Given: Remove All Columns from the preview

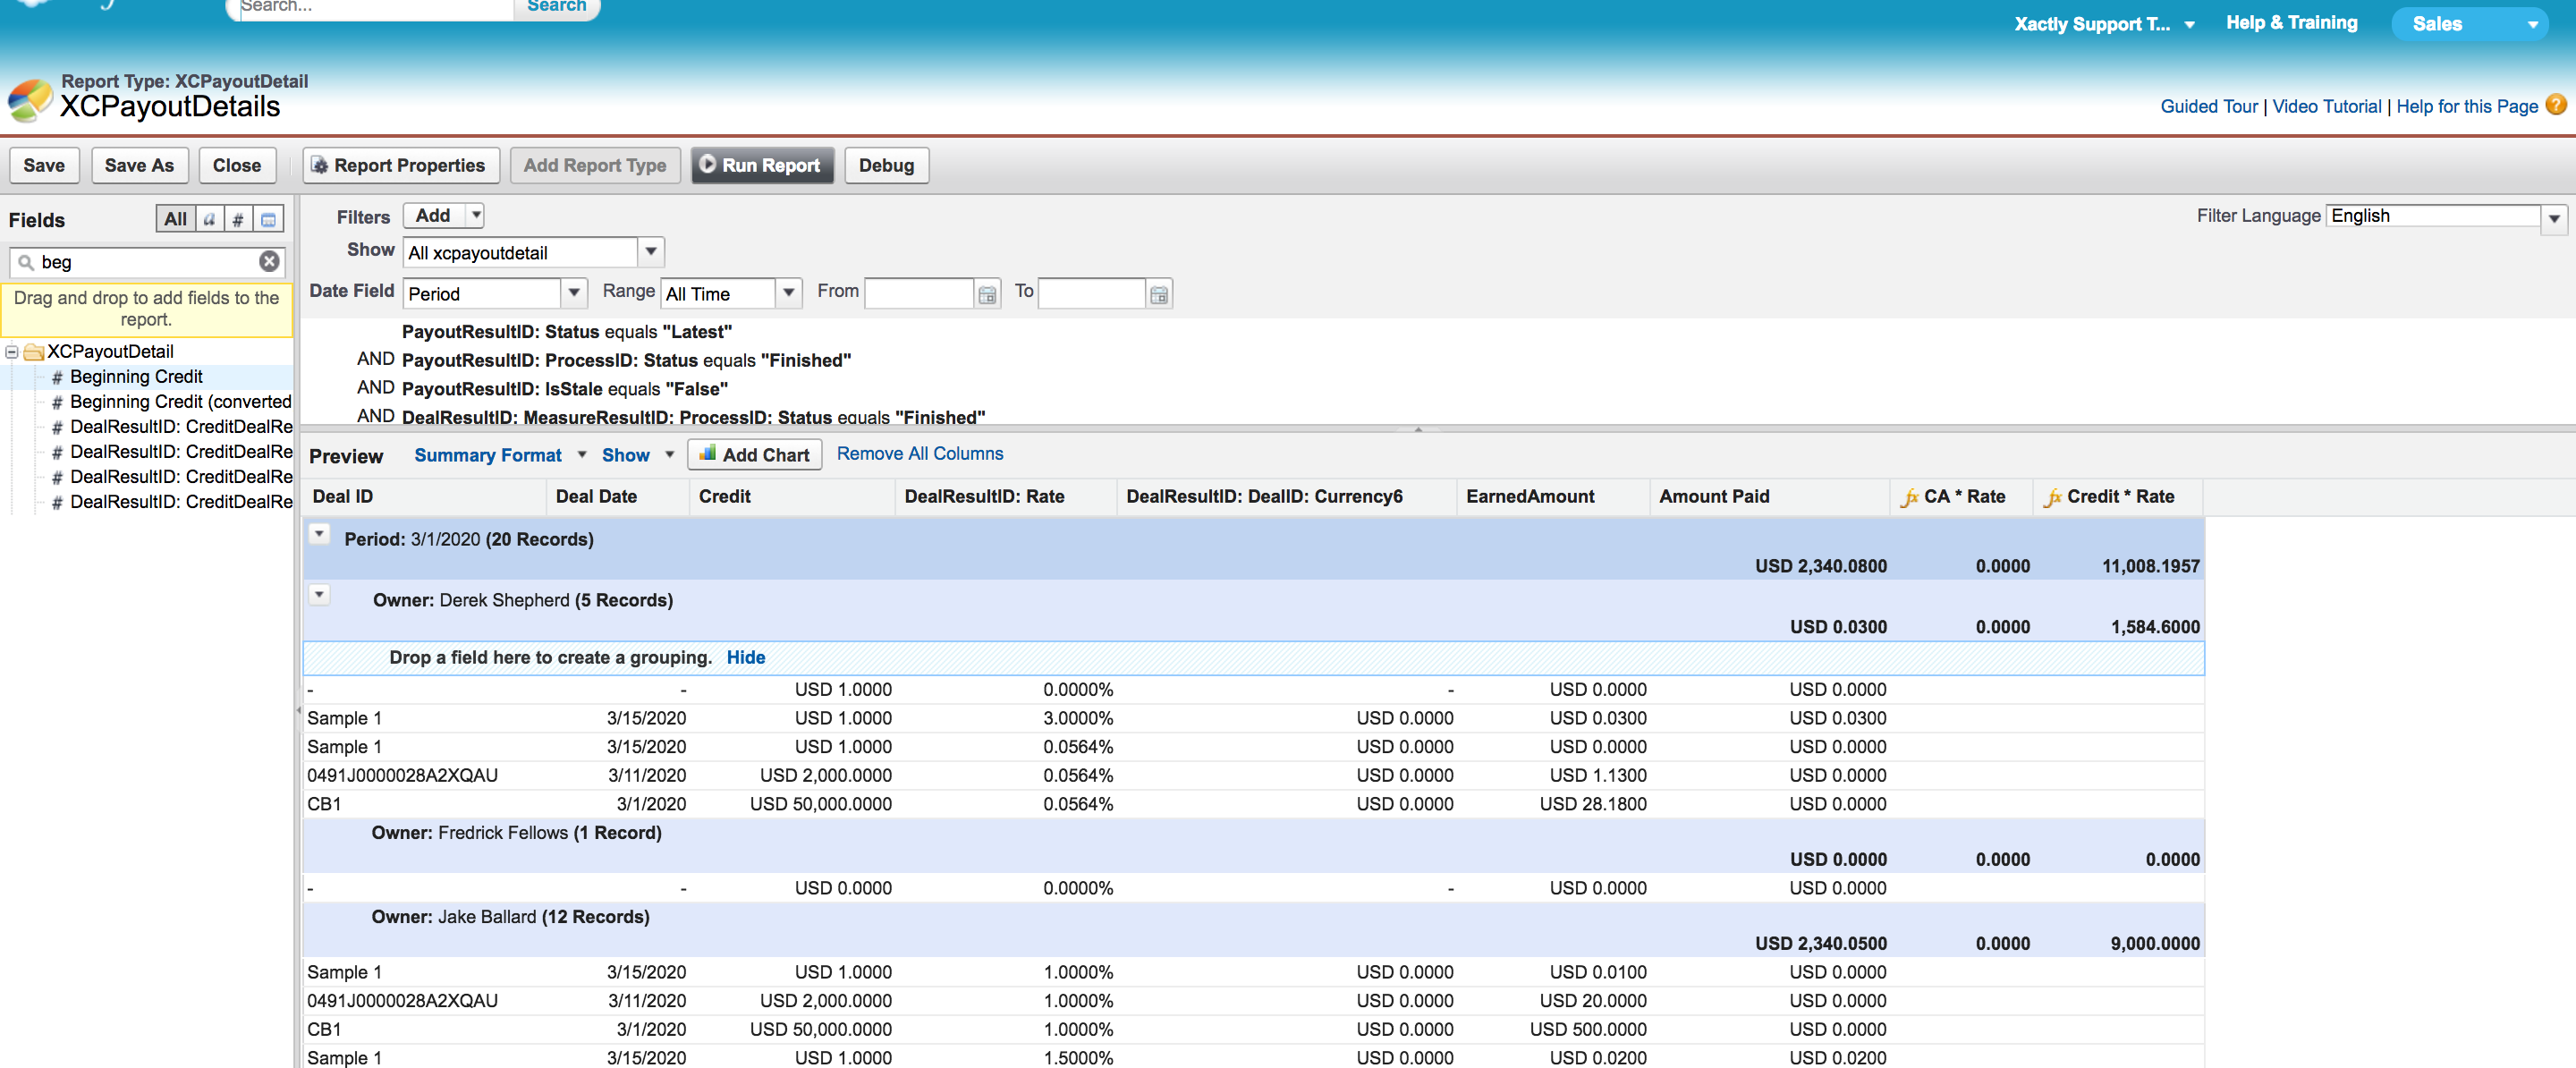Looking at the screenshot, I should (919, 453).
